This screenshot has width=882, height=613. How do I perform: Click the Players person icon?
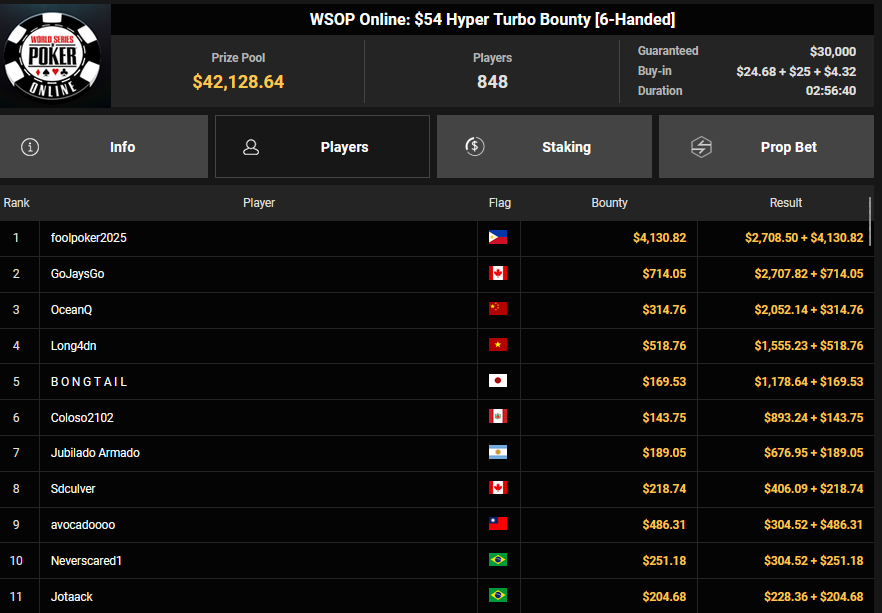(251, 147)
